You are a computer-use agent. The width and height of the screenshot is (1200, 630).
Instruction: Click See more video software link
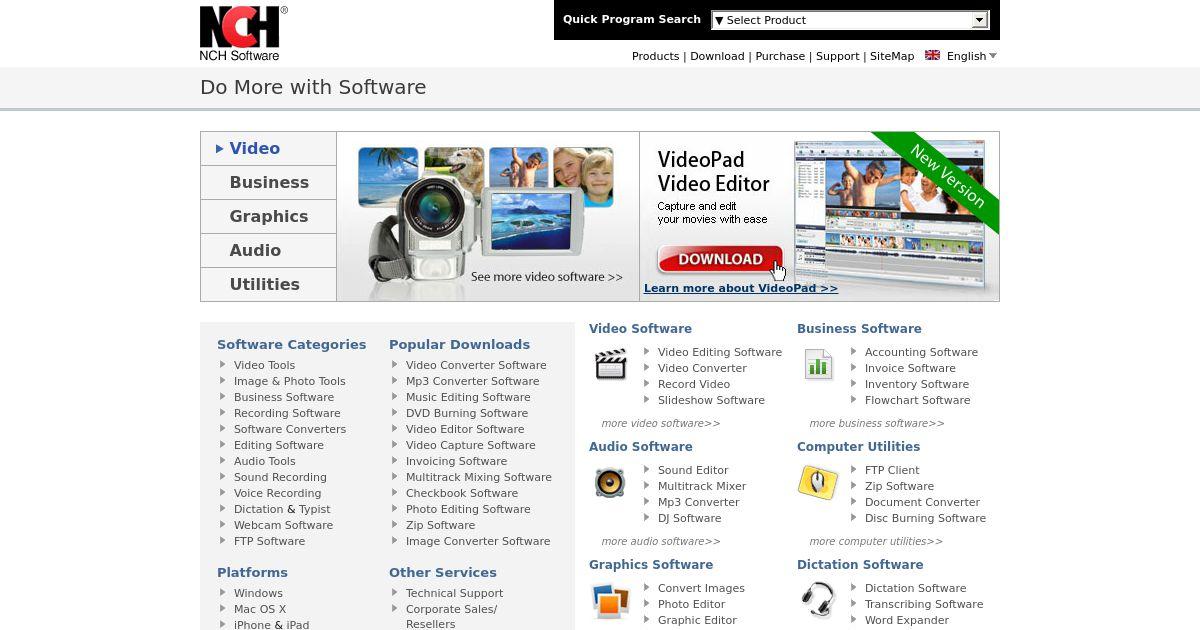[547, 277]
